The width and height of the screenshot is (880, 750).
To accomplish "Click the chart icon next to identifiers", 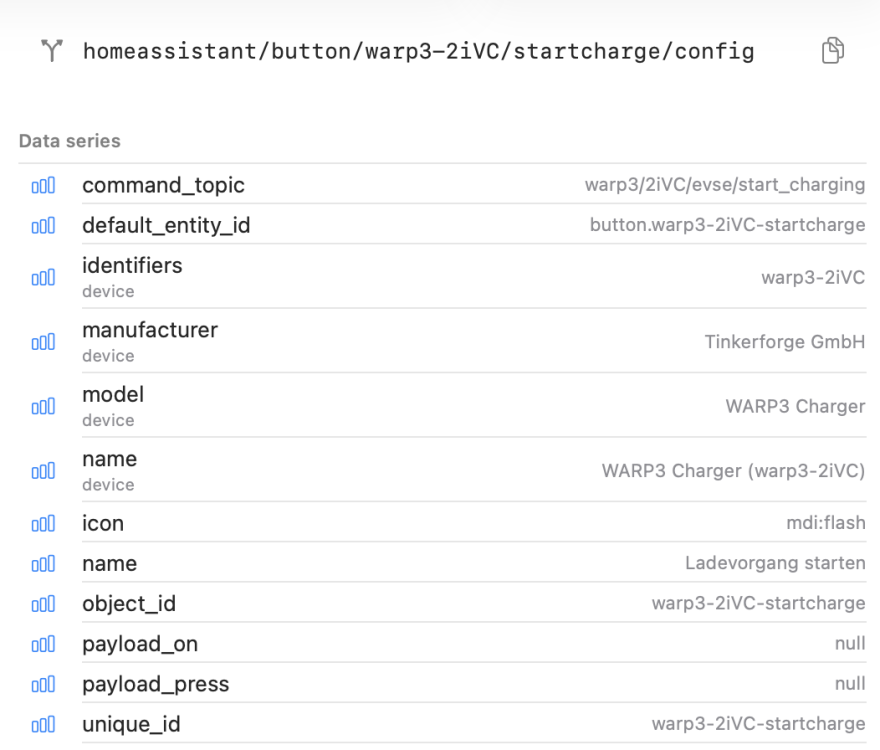I will [43, 277].
